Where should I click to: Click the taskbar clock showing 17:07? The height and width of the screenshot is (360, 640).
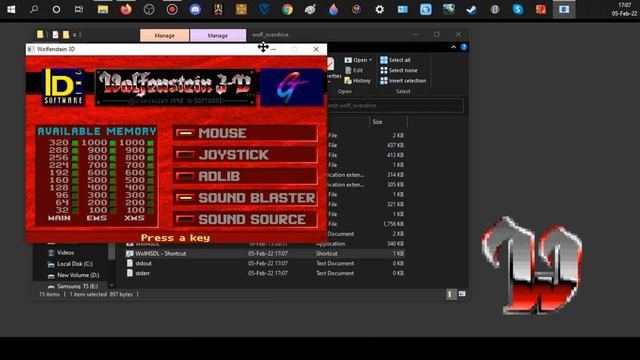[624, 9]
